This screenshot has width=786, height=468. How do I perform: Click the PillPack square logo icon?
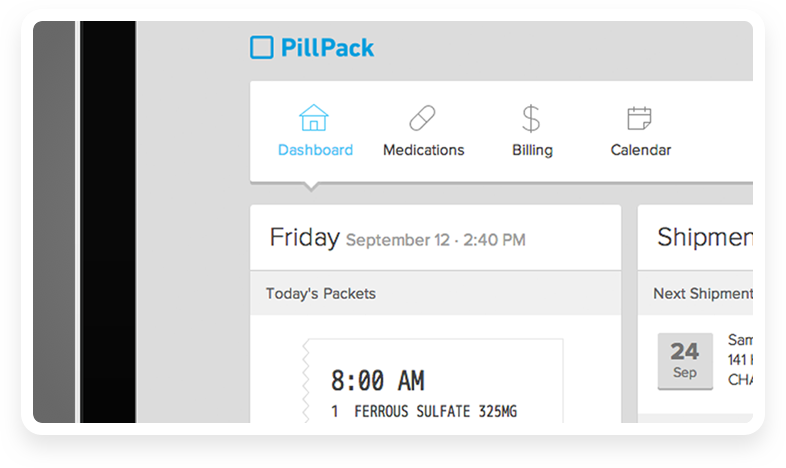(262, 48)
